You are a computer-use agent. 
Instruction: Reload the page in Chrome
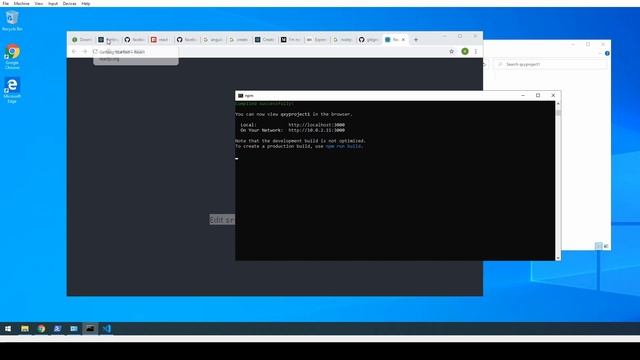(x=95, y=51)
